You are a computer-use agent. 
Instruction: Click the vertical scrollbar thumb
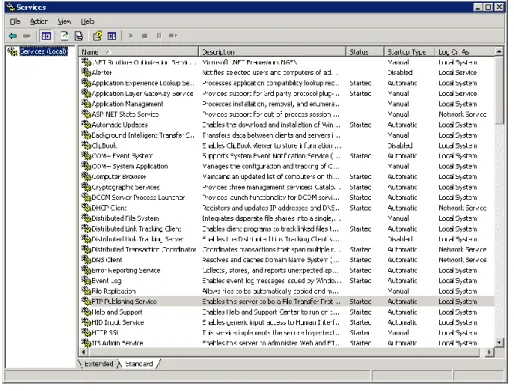pos(499,90)
